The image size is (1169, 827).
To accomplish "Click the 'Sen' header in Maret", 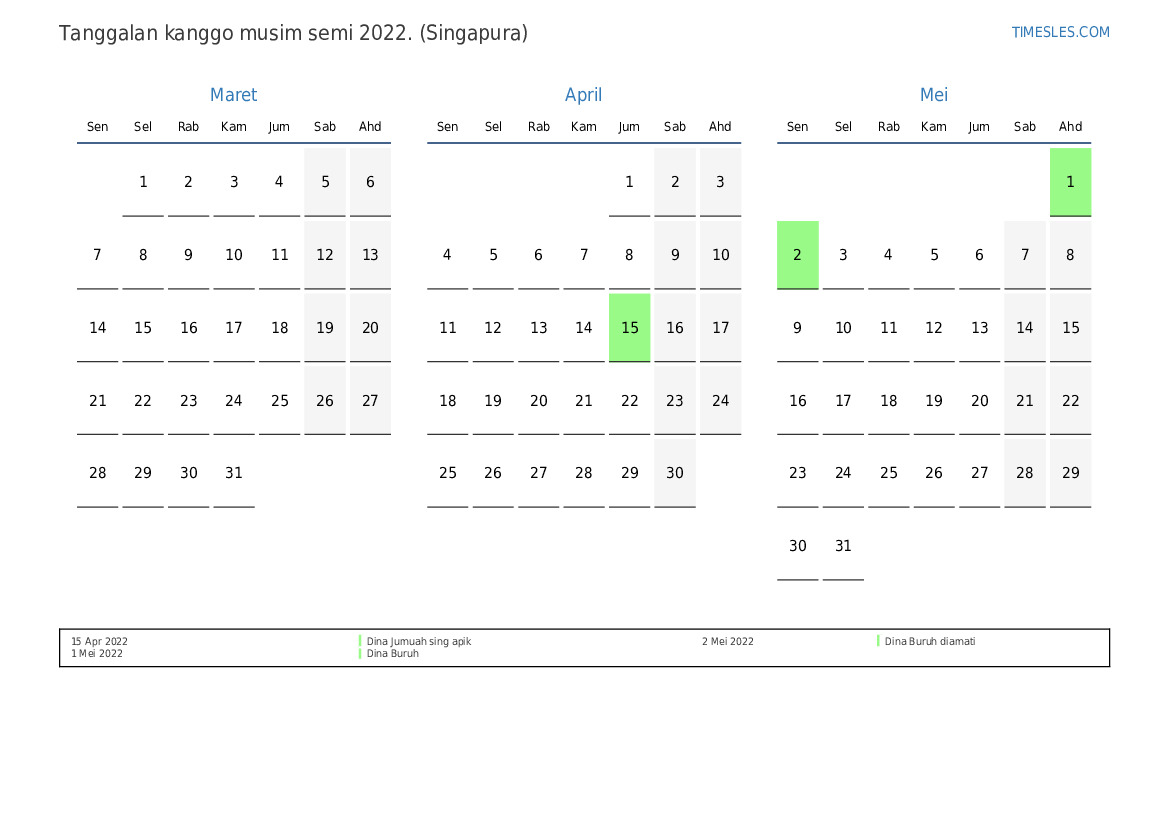I will pos(97,127).
